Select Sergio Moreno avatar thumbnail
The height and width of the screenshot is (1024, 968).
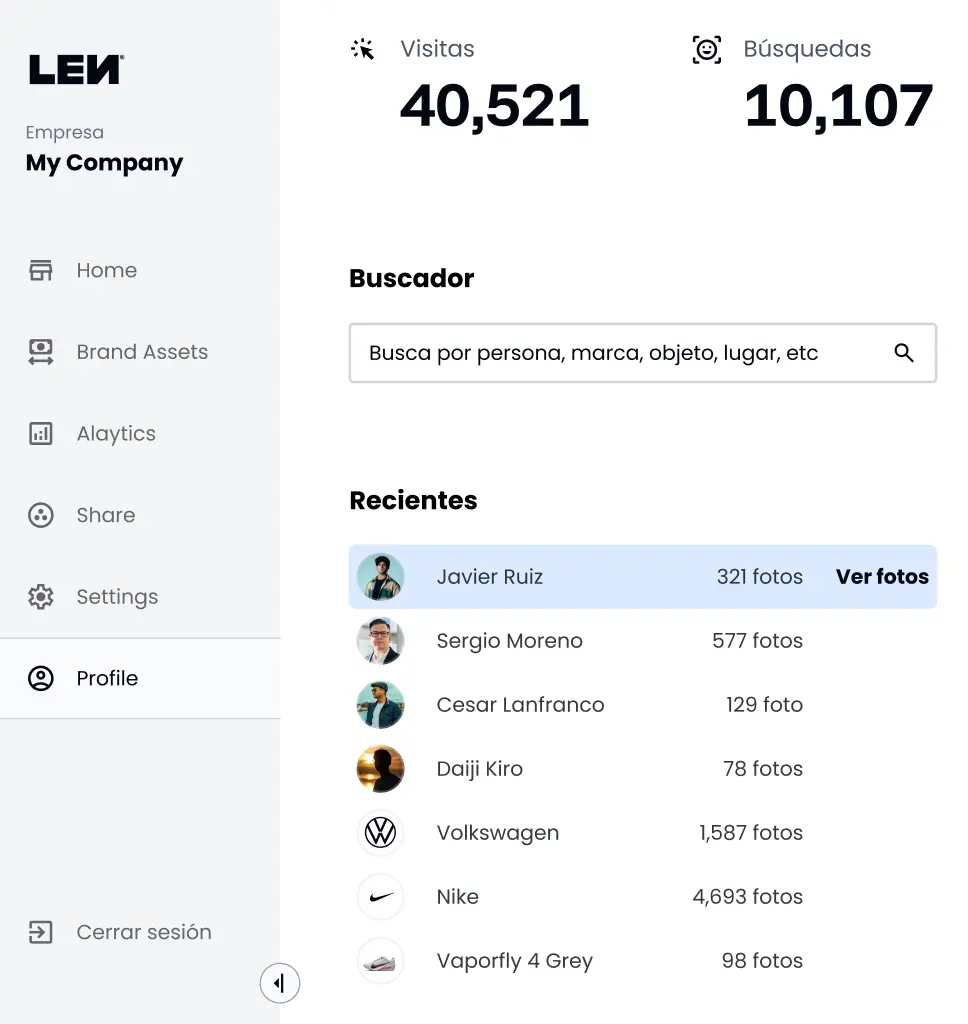381,641
